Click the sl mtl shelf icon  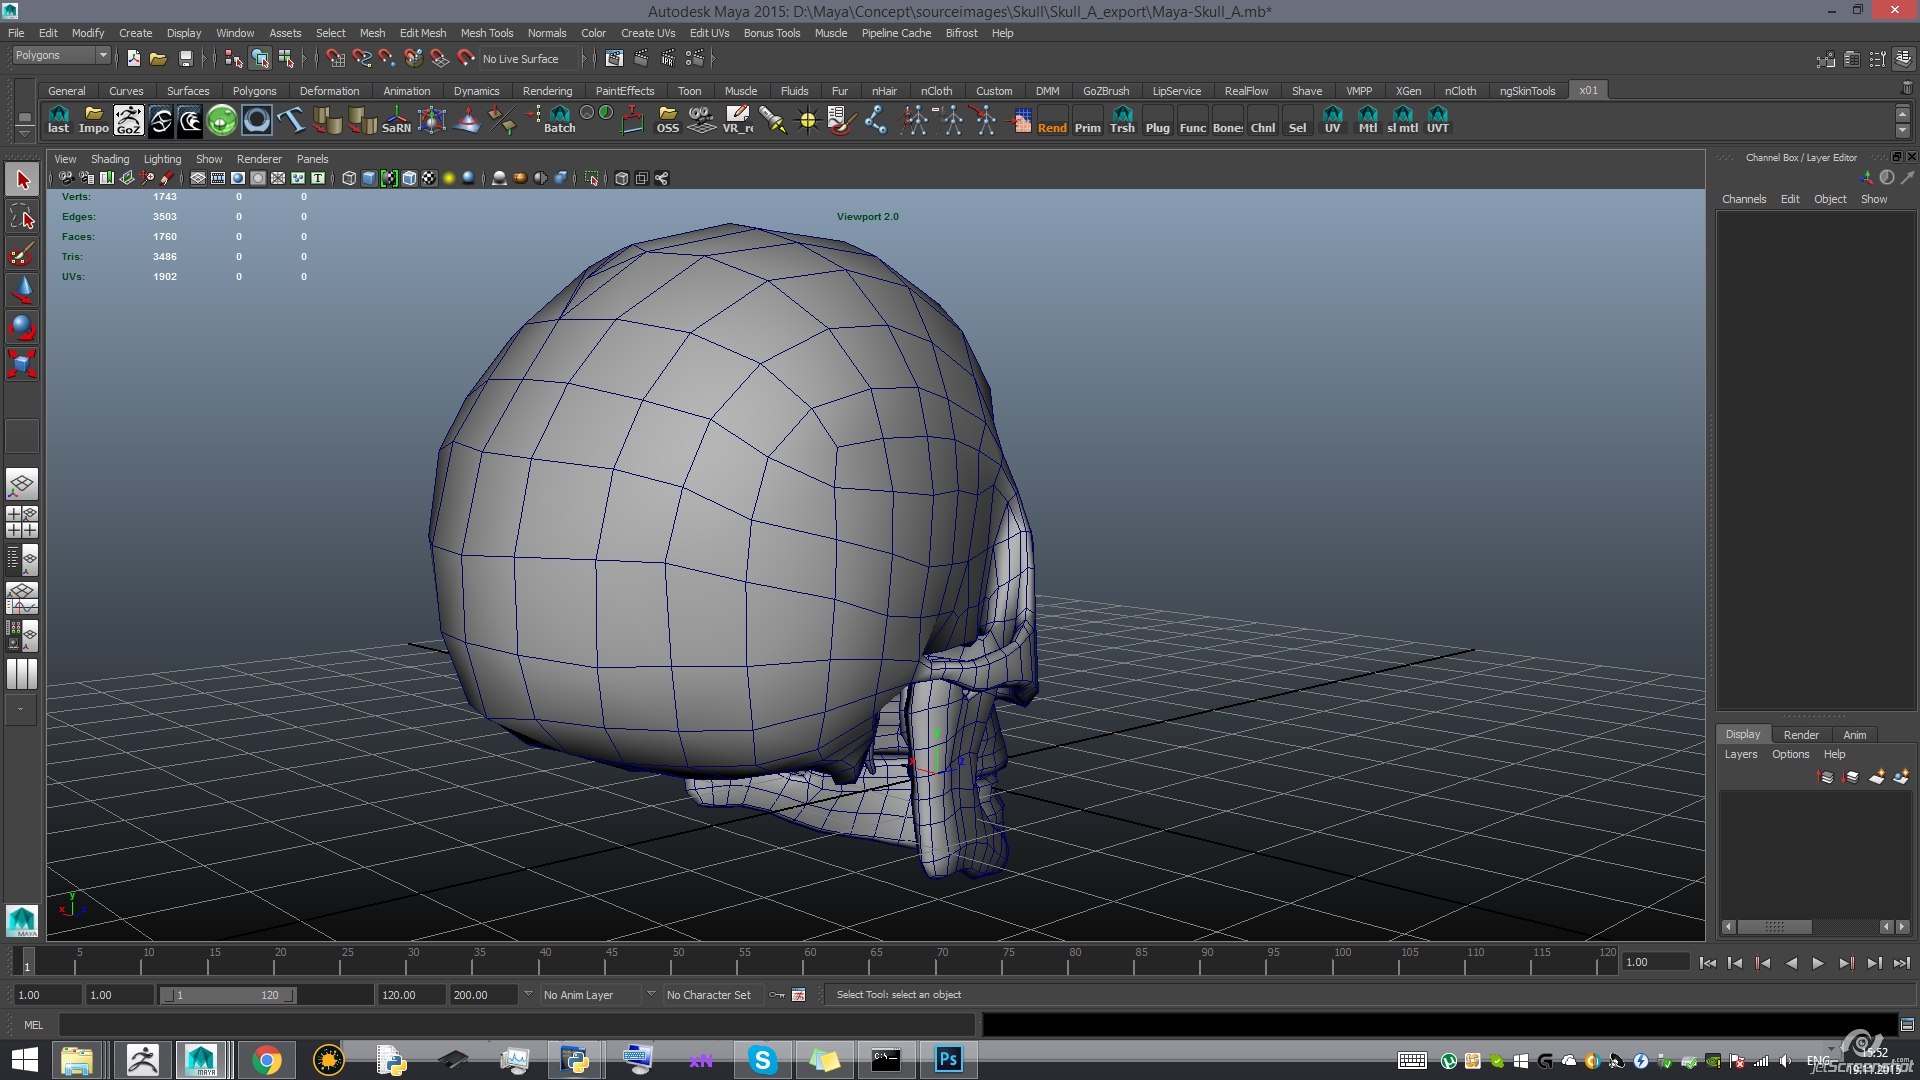1402,120
